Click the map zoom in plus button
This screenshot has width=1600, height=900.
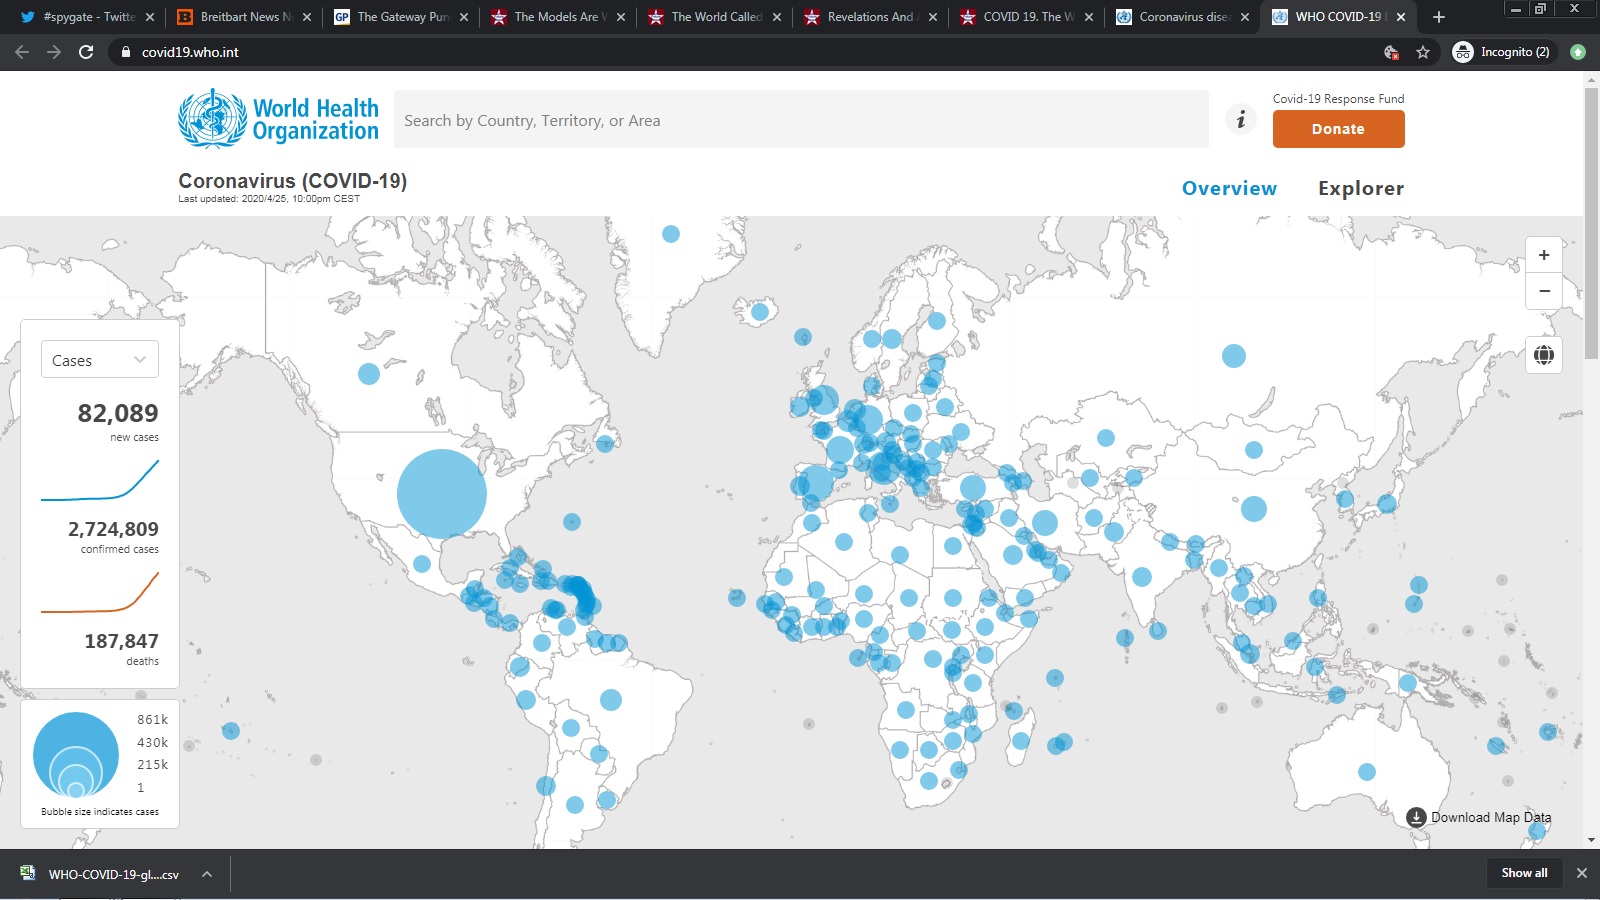[1544, 255]
